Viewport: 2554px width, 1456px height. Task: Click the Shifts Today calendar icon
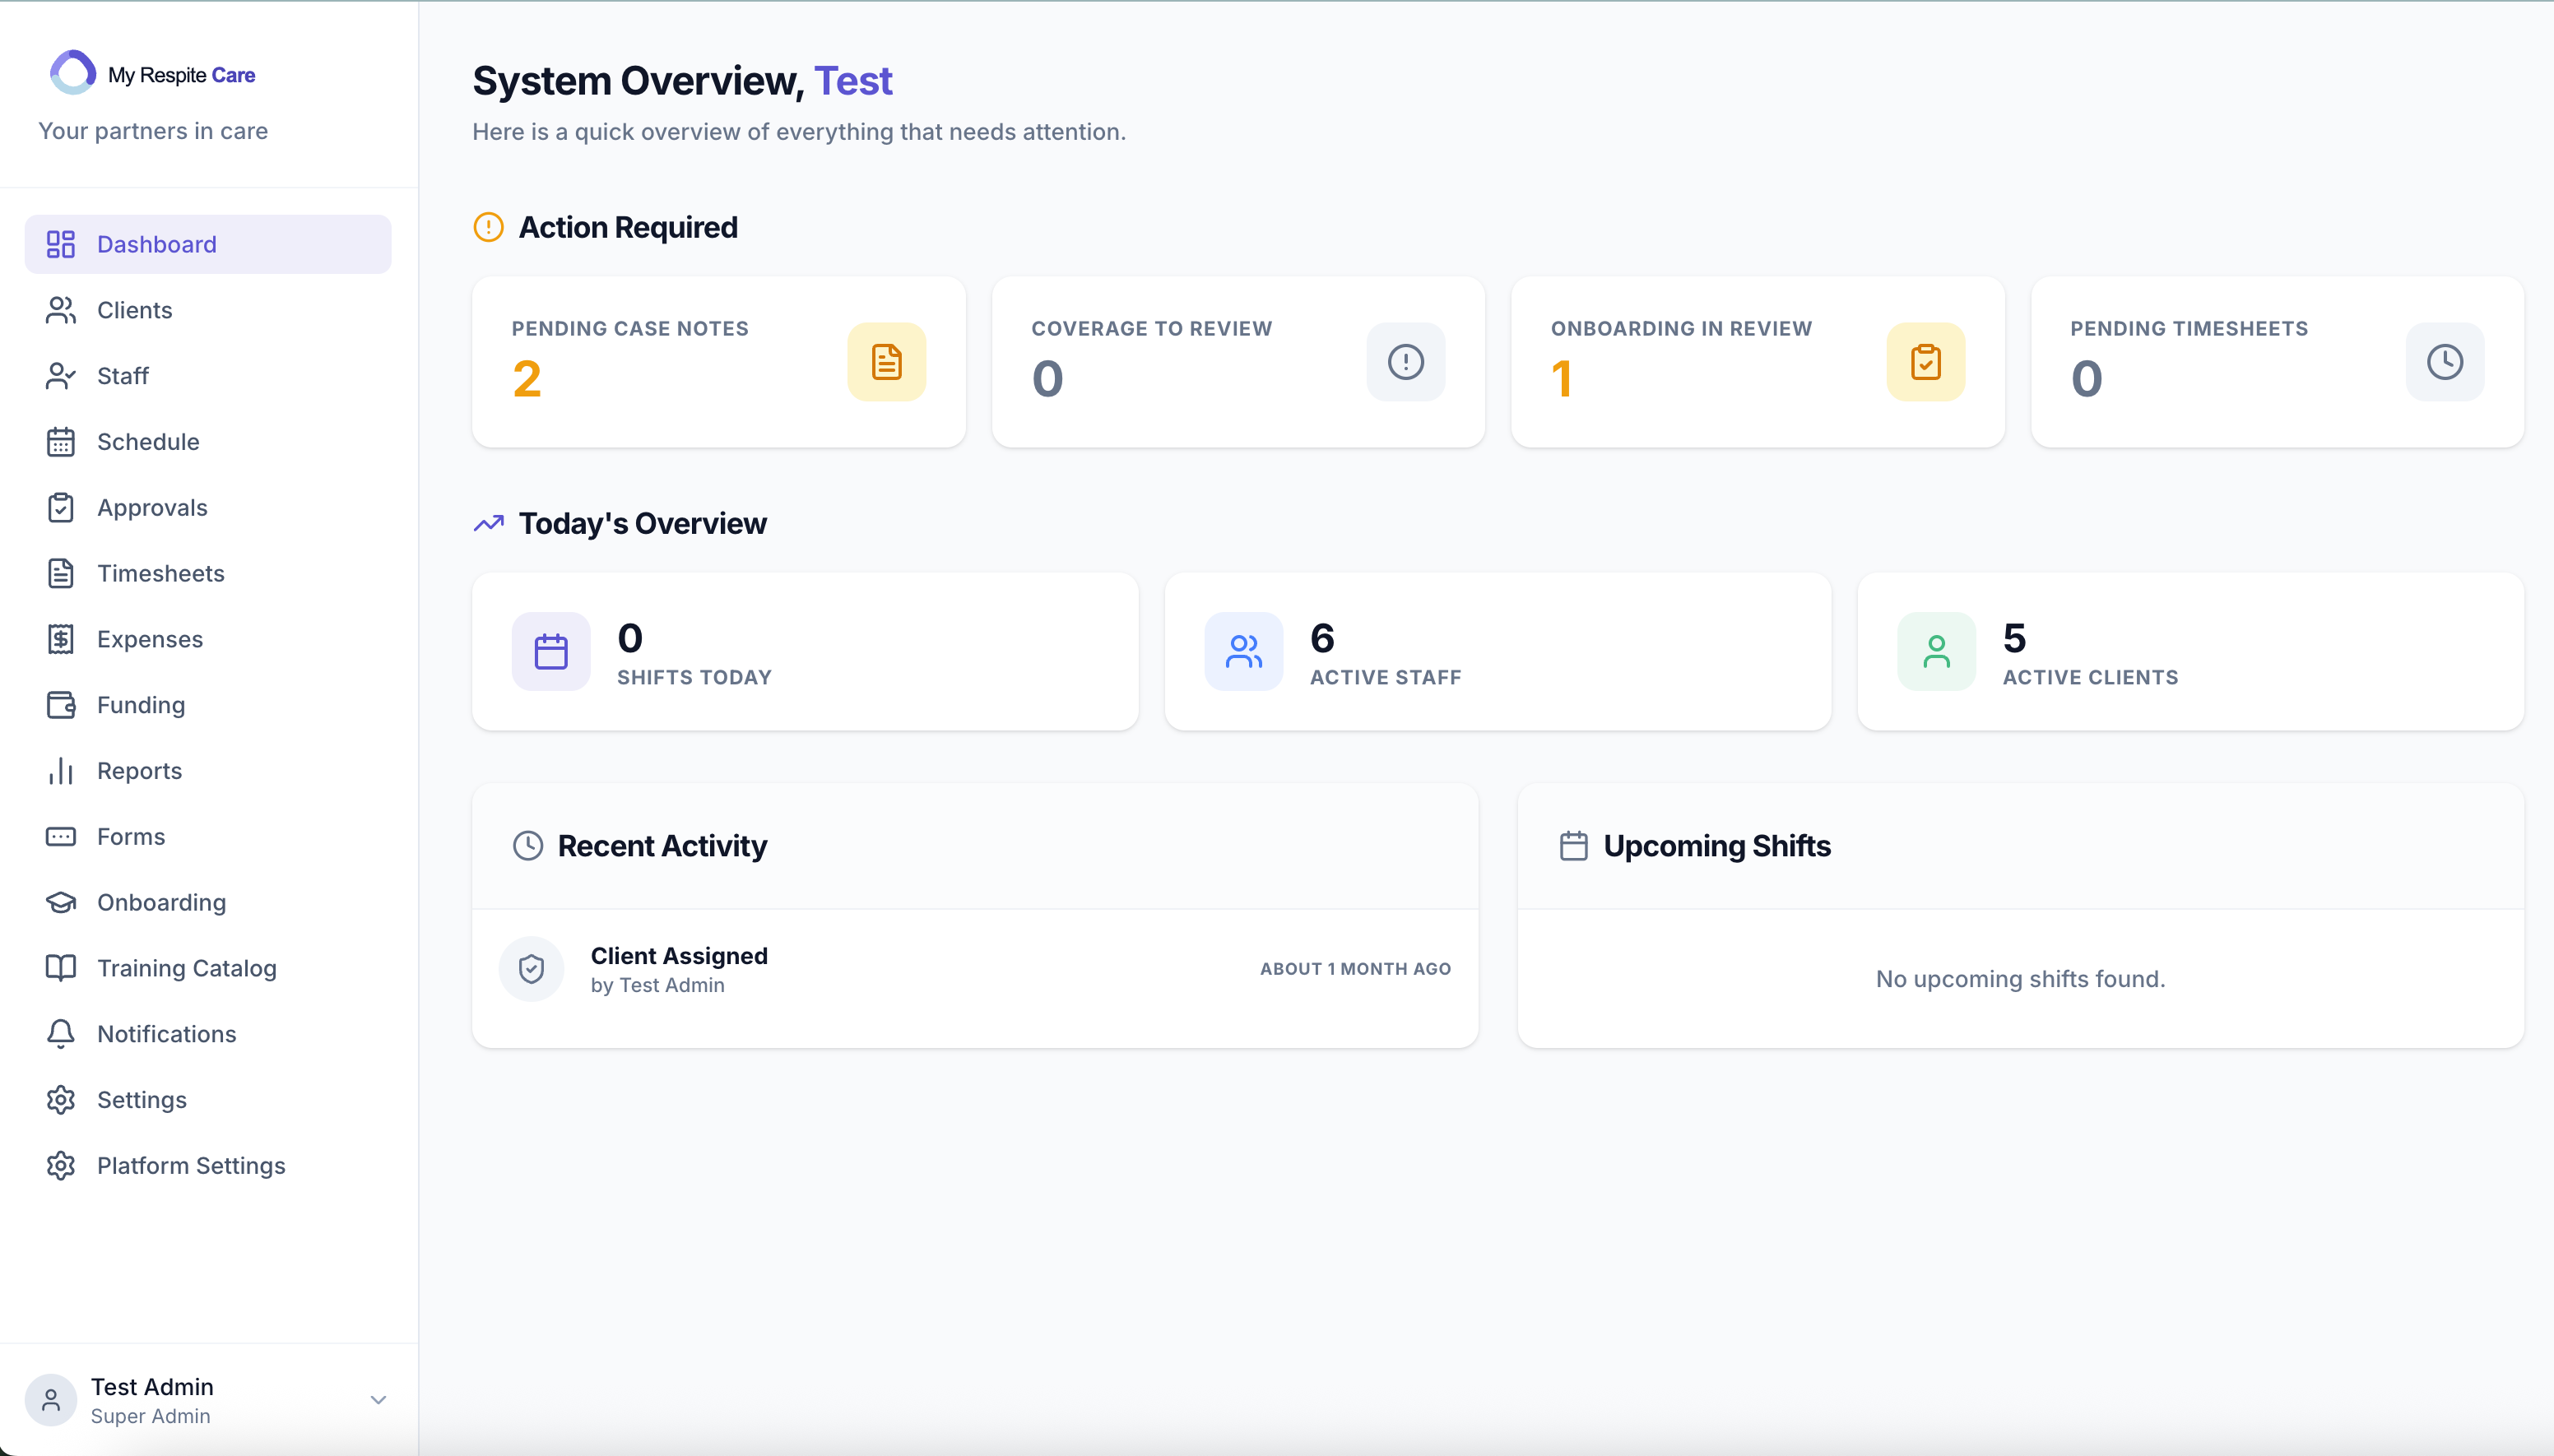(x=551, y=651)
